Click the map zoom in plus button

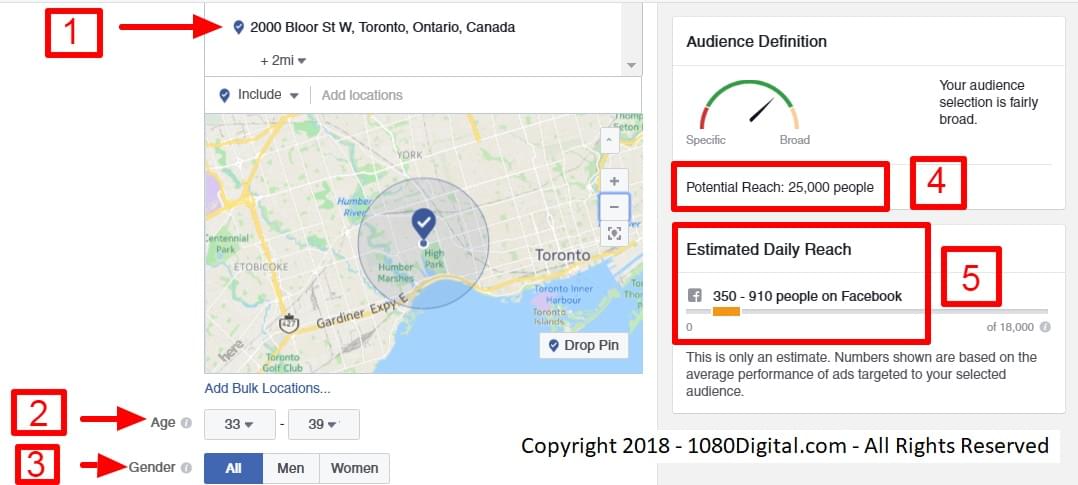pos(613,181)
